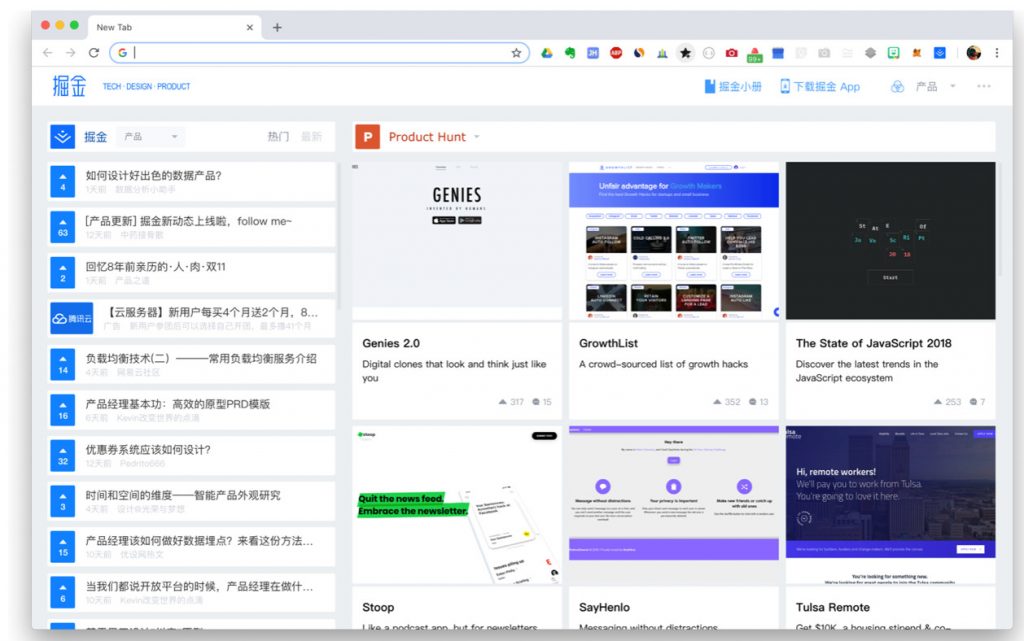Click the Product Hunt orange P logo
1024x641 pixels.
coord(368,136)
